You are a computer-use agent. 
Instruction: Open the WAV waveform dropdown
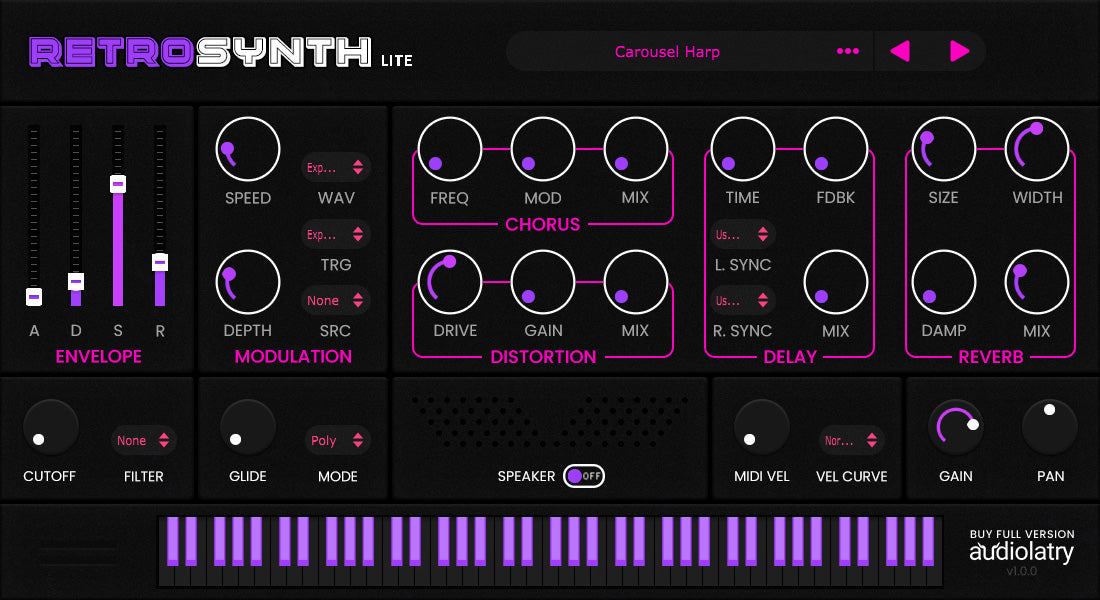(336, 167)
